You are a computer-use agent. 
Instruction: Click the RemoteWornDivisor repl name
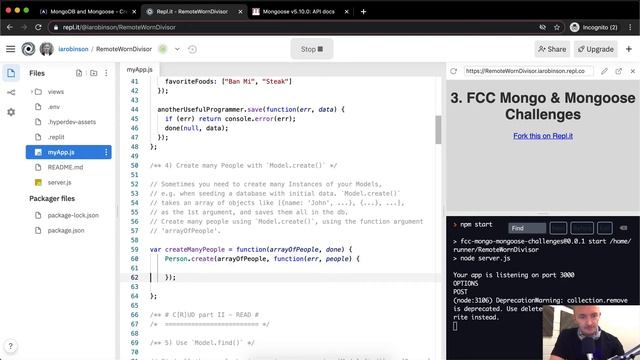124,49
